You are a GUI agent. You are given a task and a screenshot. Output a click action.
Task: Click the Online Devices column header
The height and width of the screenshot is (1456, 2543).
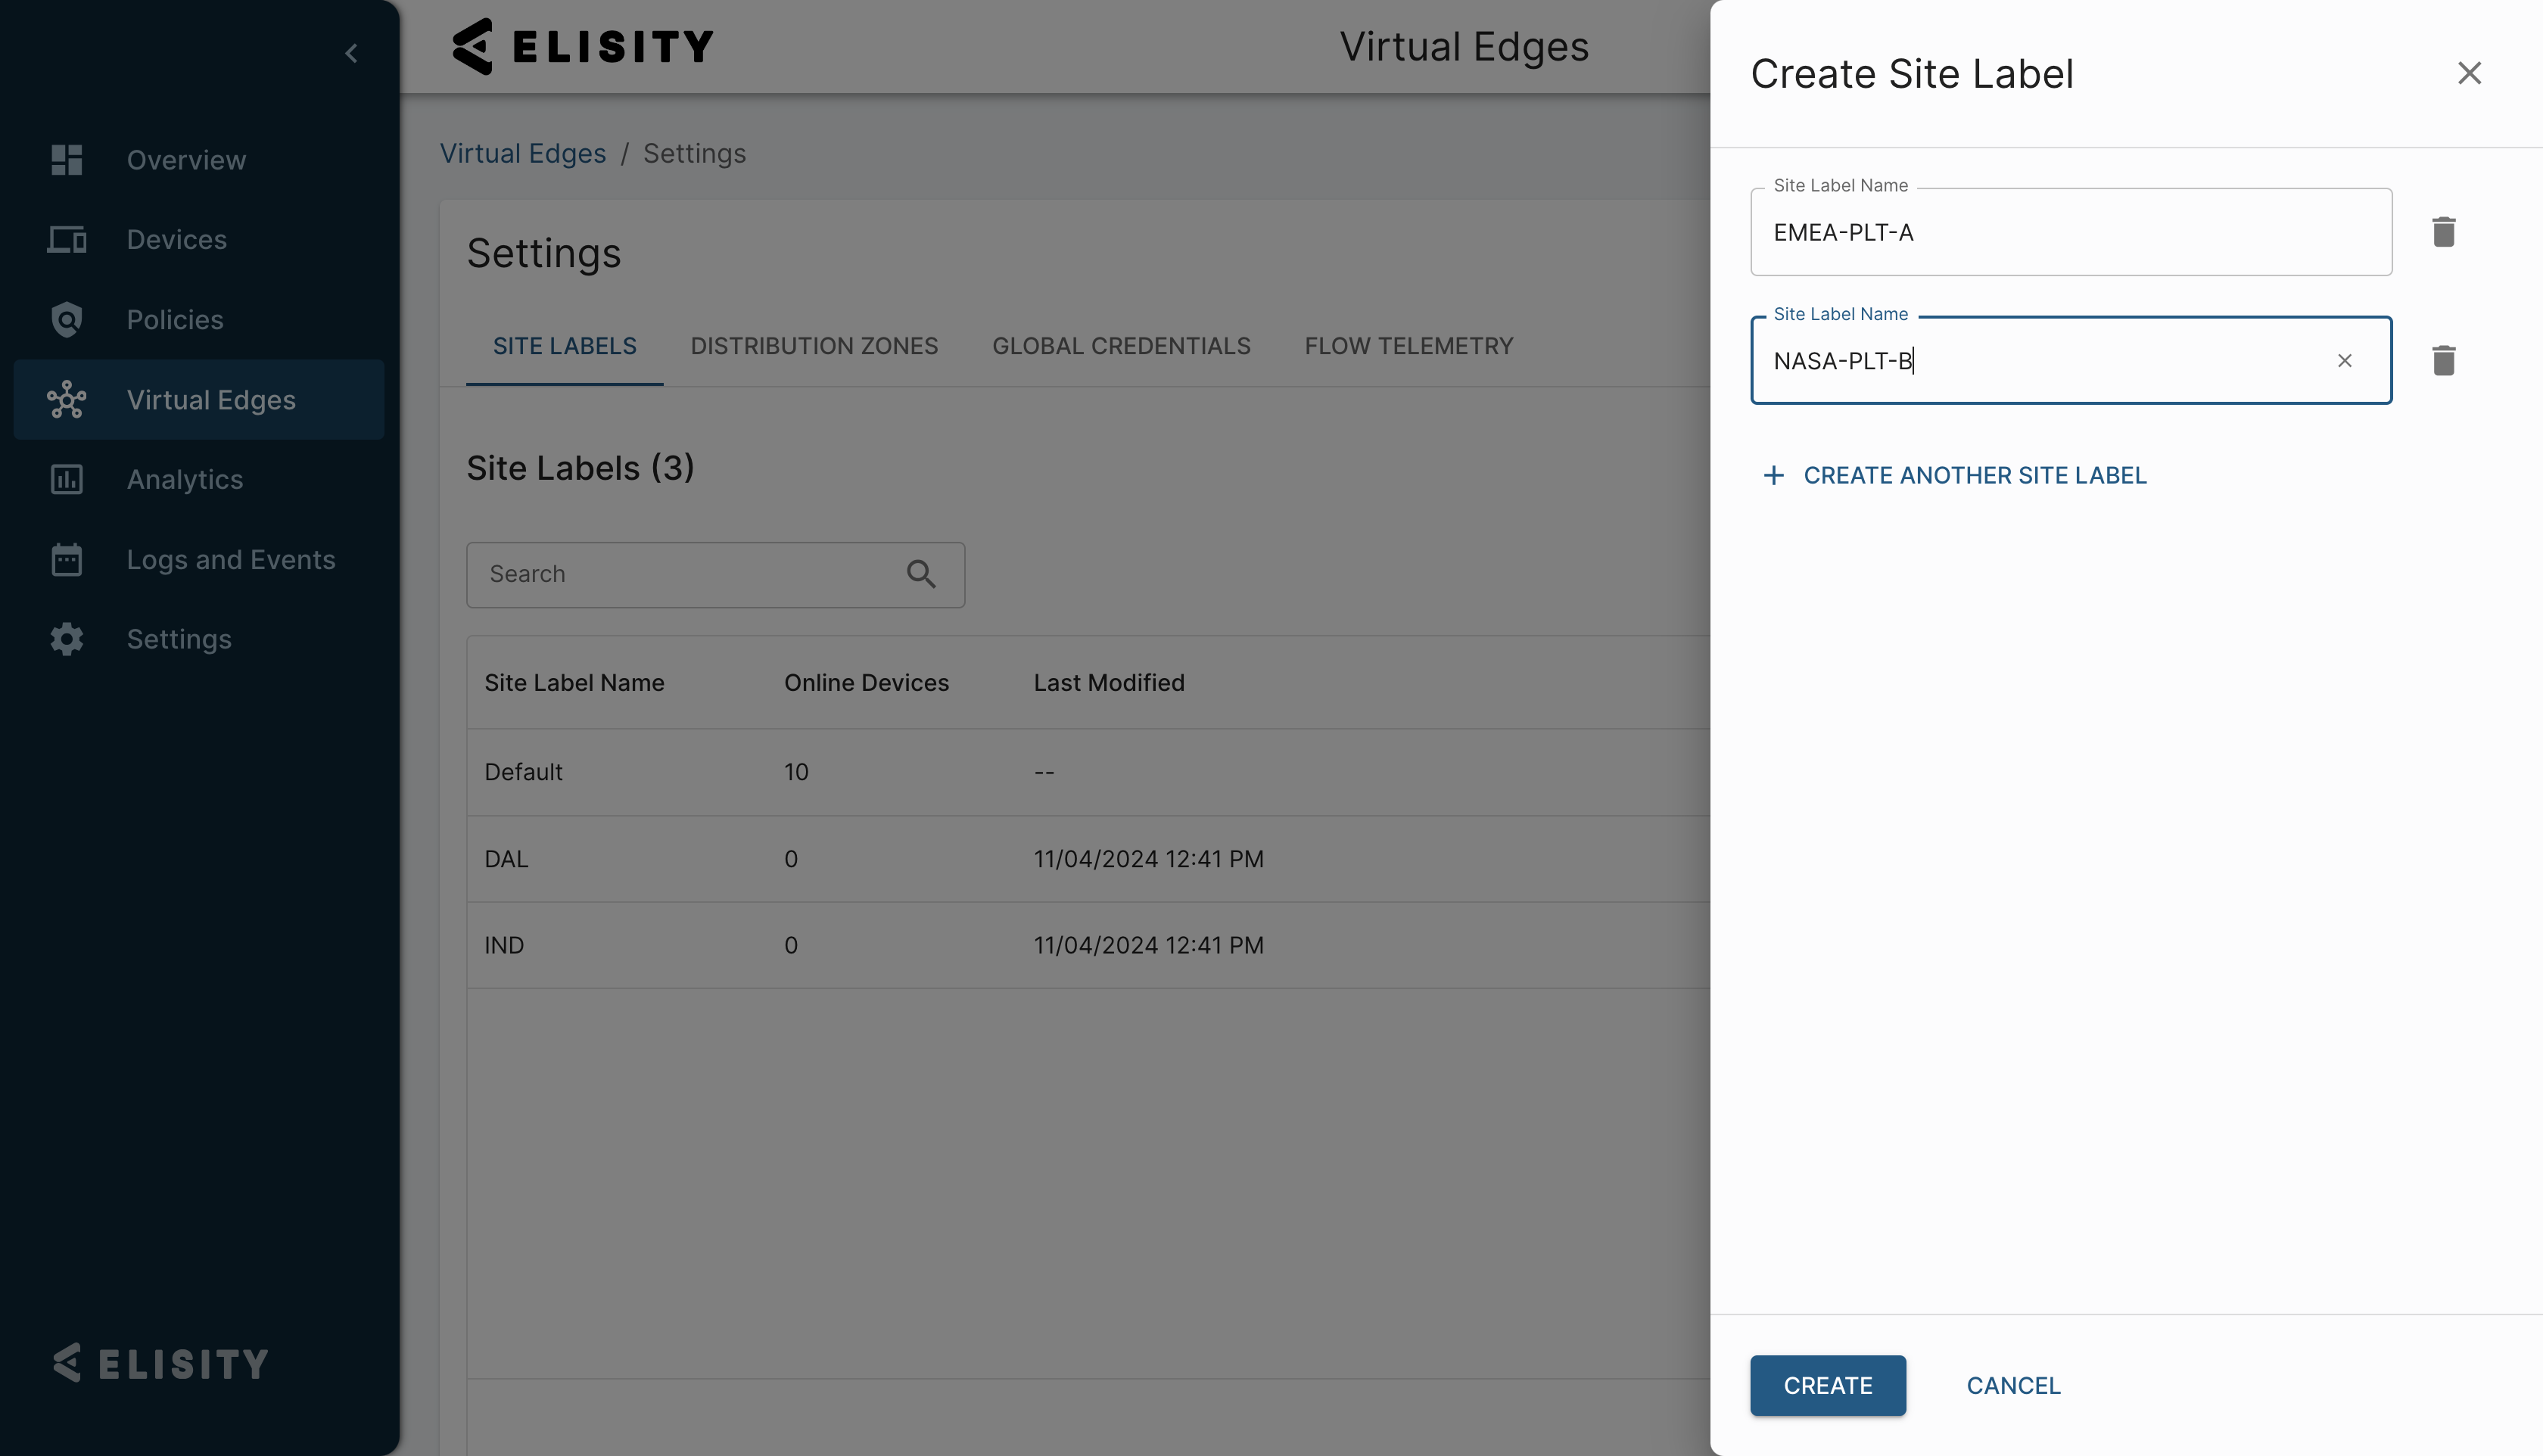[866, 682]
